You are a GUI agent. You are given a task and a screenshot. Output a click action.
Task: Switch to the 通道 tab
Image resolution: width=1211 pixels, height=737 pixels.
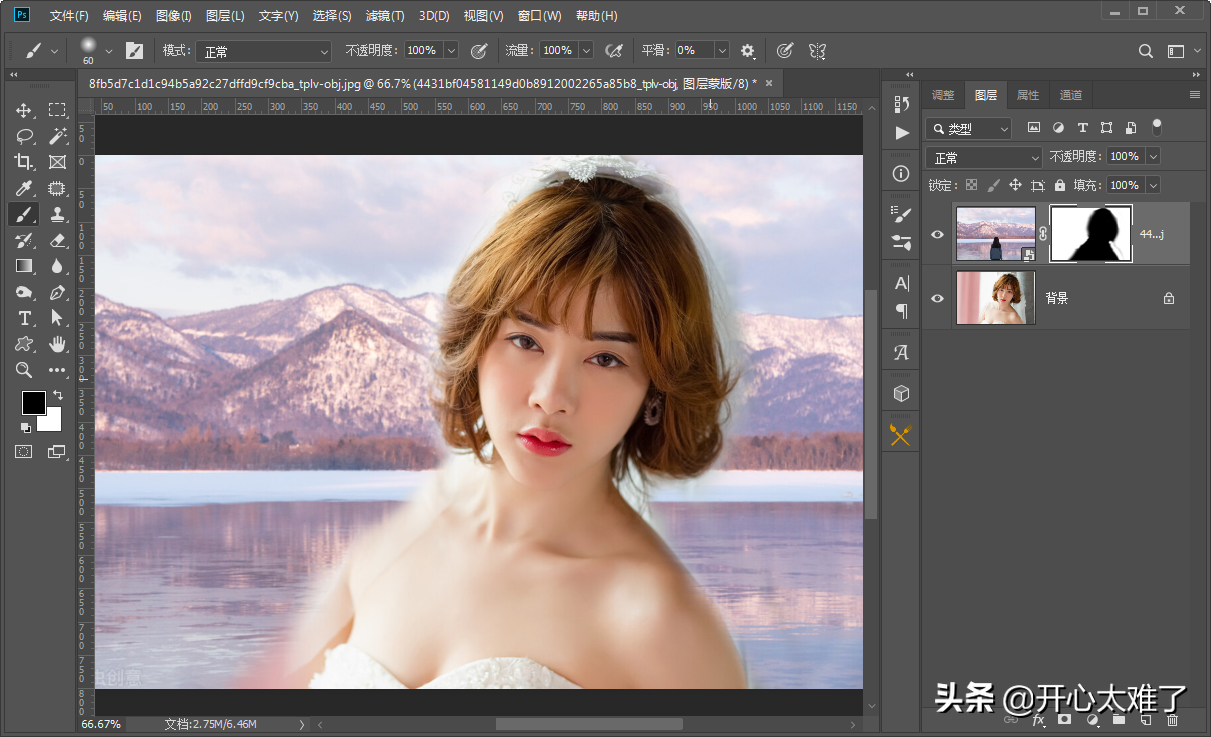pyautogui.click(x=1071, y=95)
